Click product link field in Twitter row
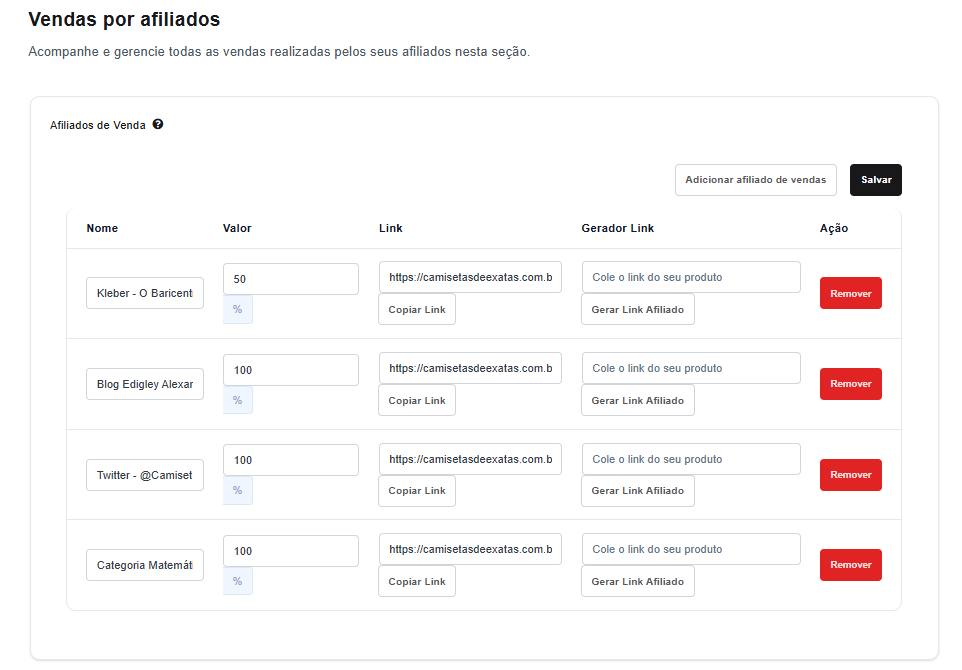 (691, 459)
